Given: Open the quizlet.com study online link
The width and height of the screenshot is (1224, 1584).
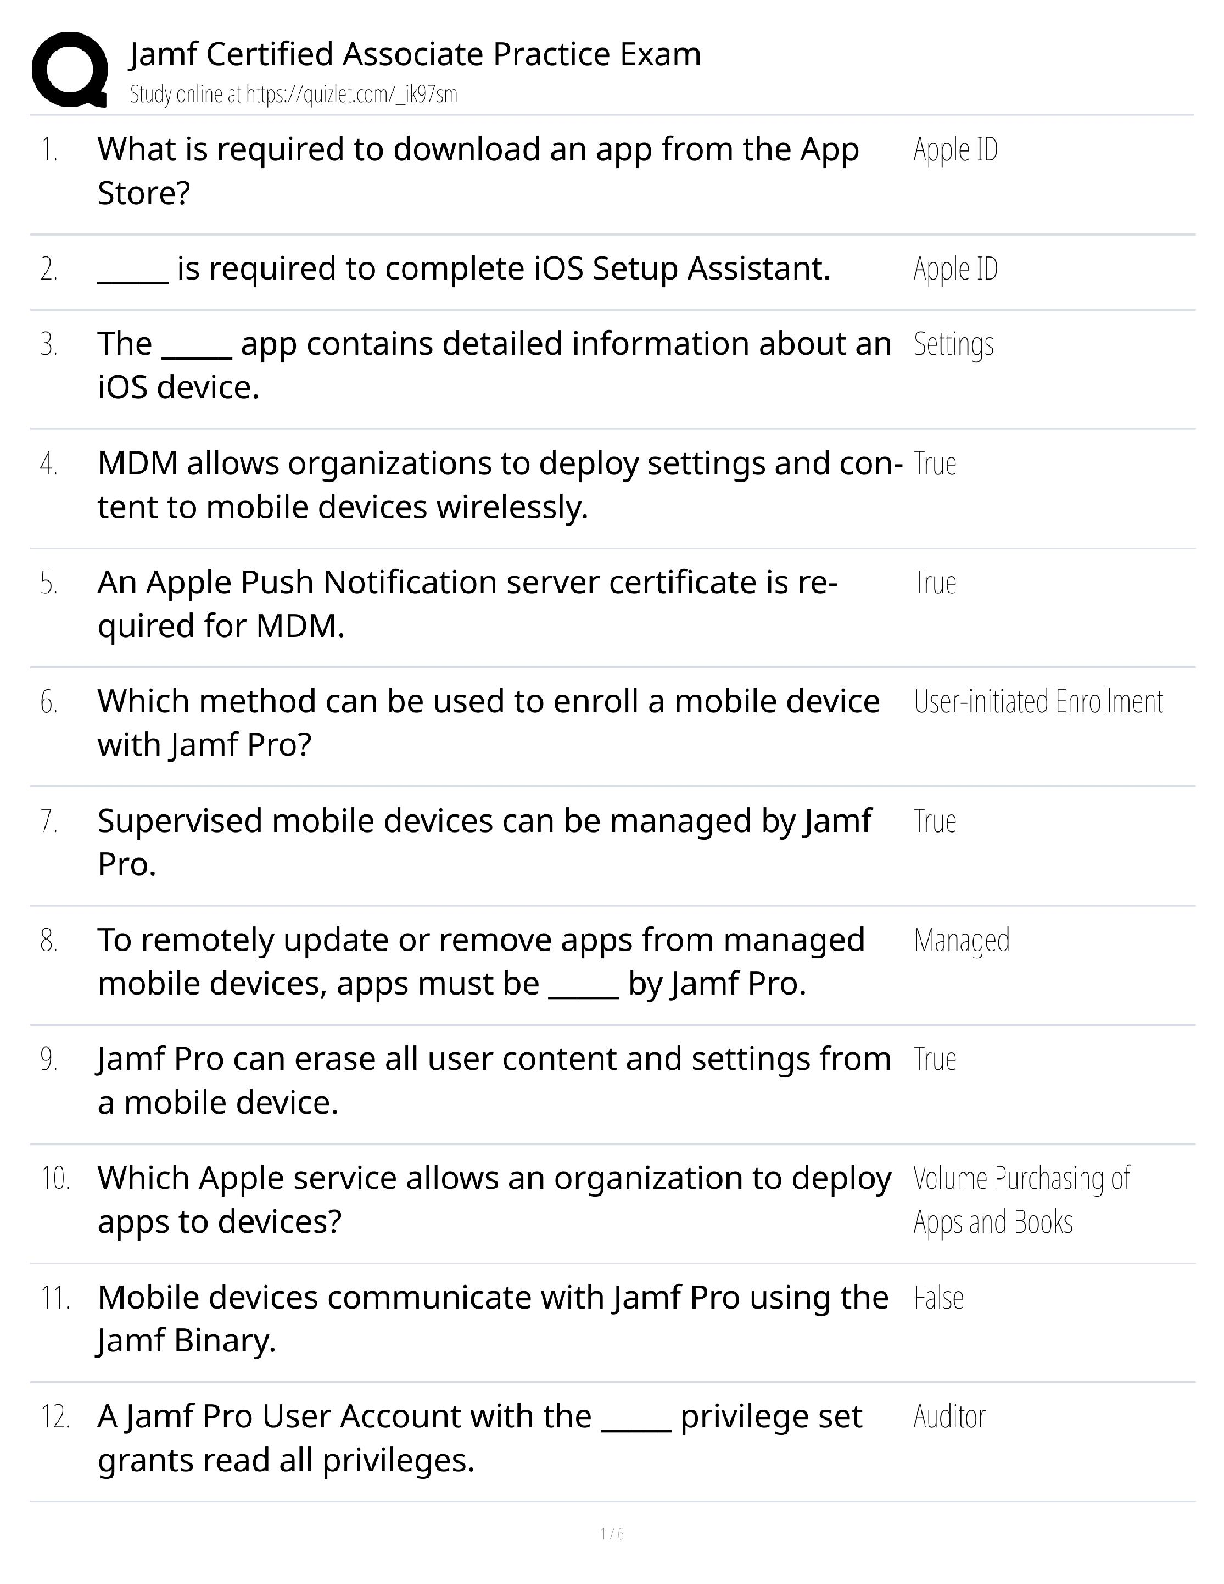Looking at the screenshot, I should tap(293, 95).
